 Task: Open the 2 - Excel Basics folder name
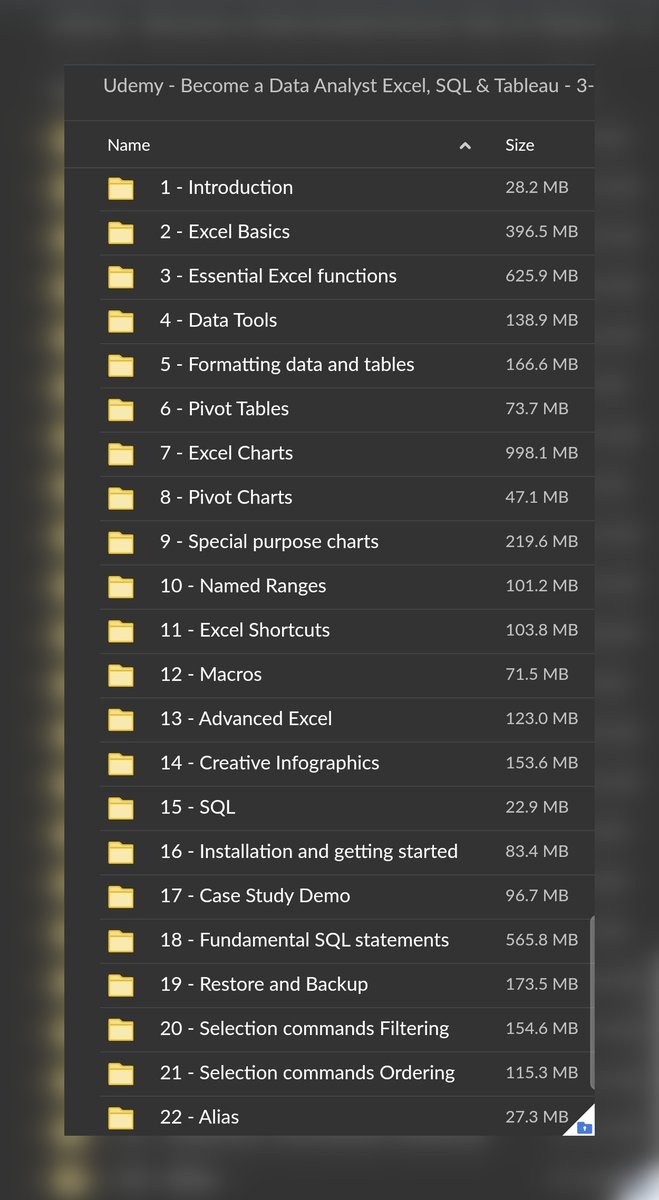coord(225,231)
